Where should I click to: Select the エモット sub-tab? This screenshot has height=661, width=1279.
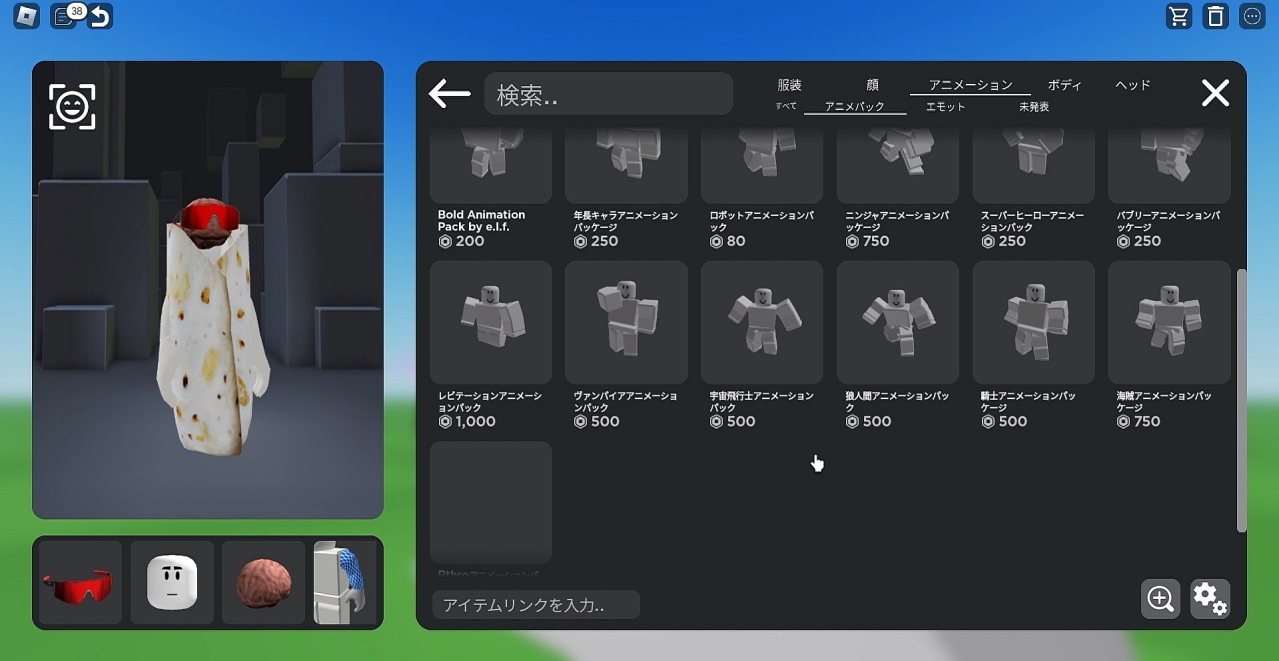(946, 106)
